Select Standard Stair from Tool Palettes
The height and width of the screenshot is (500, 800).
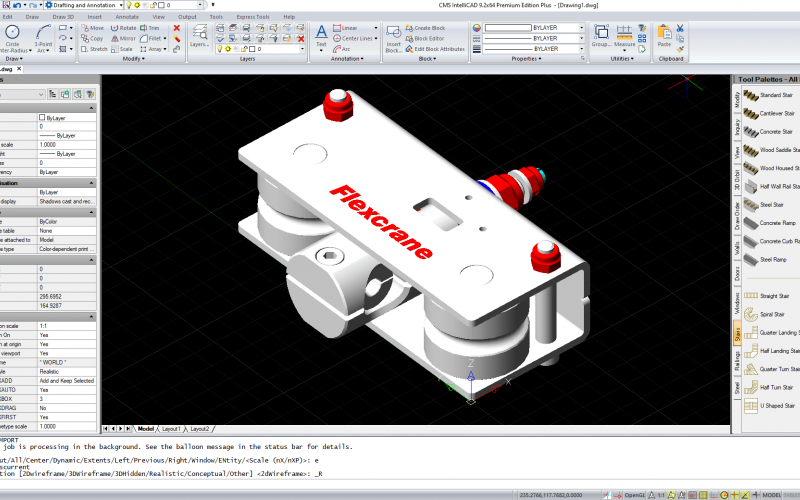click(x=769, y=95)
